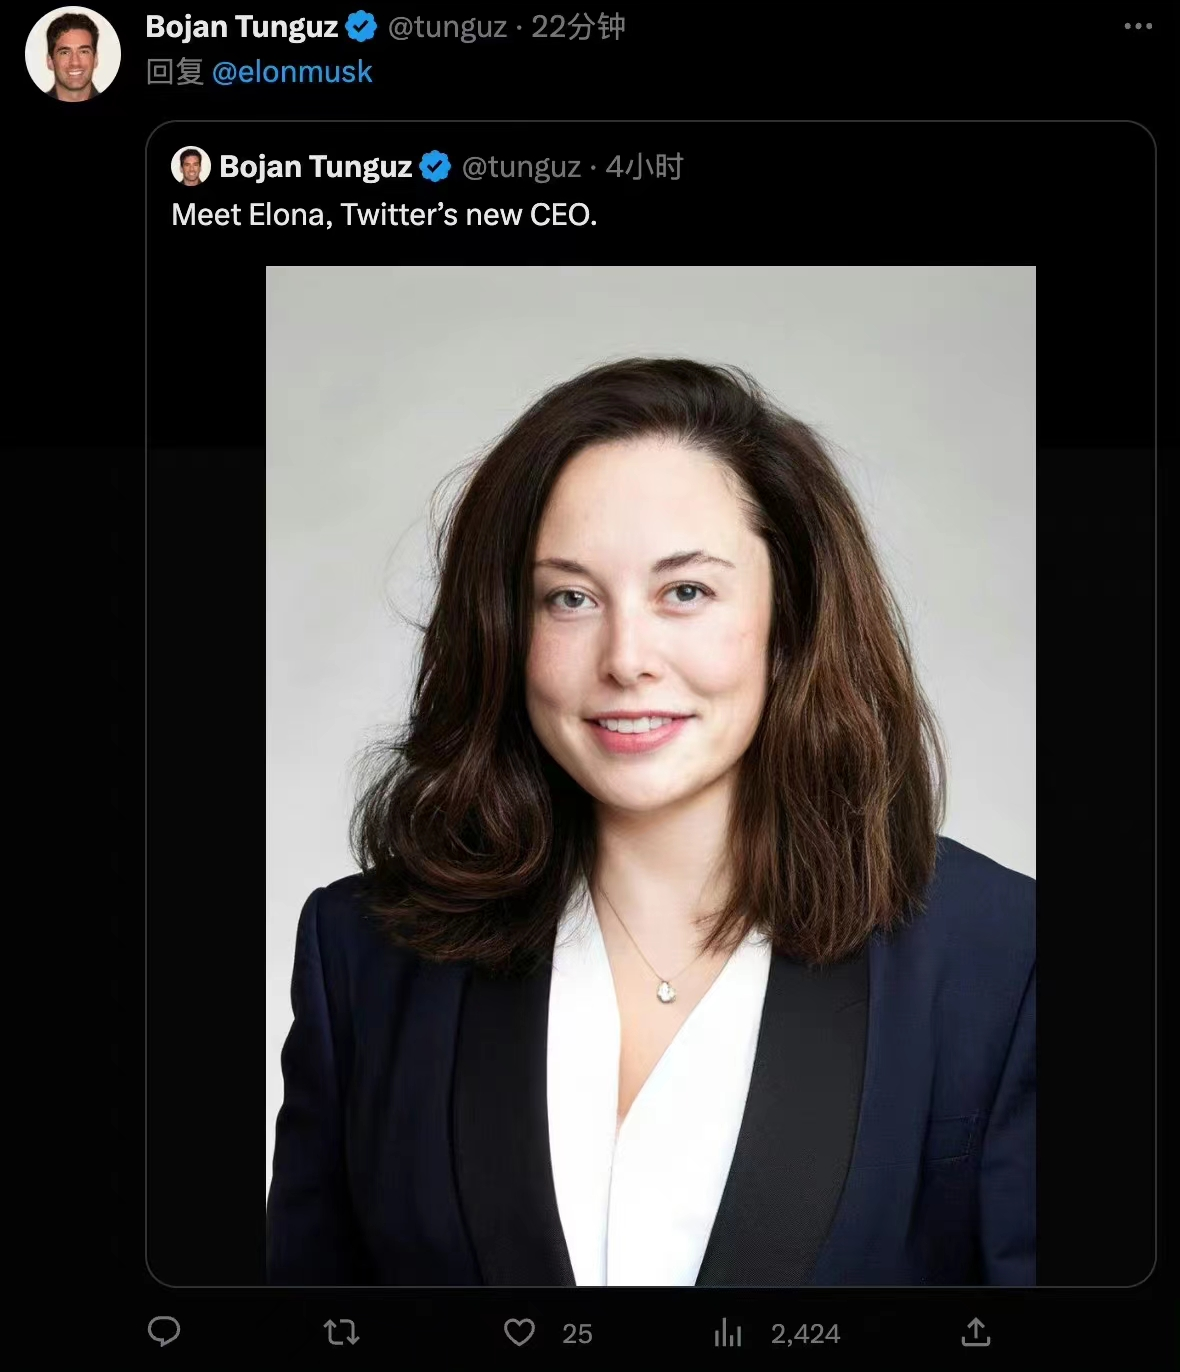Open the three-dot more options menu
The width and height of the screenshot is (1180, 1372).
[1138, 27]
